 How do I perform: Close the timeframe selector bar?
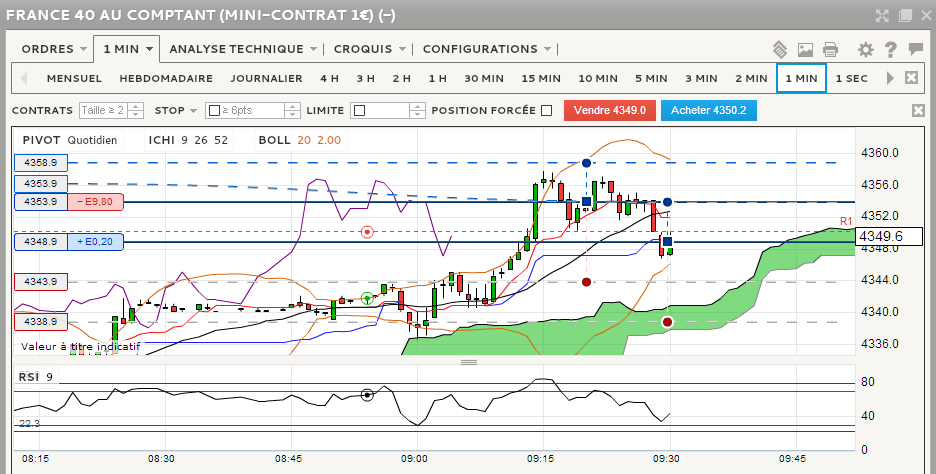912,78
